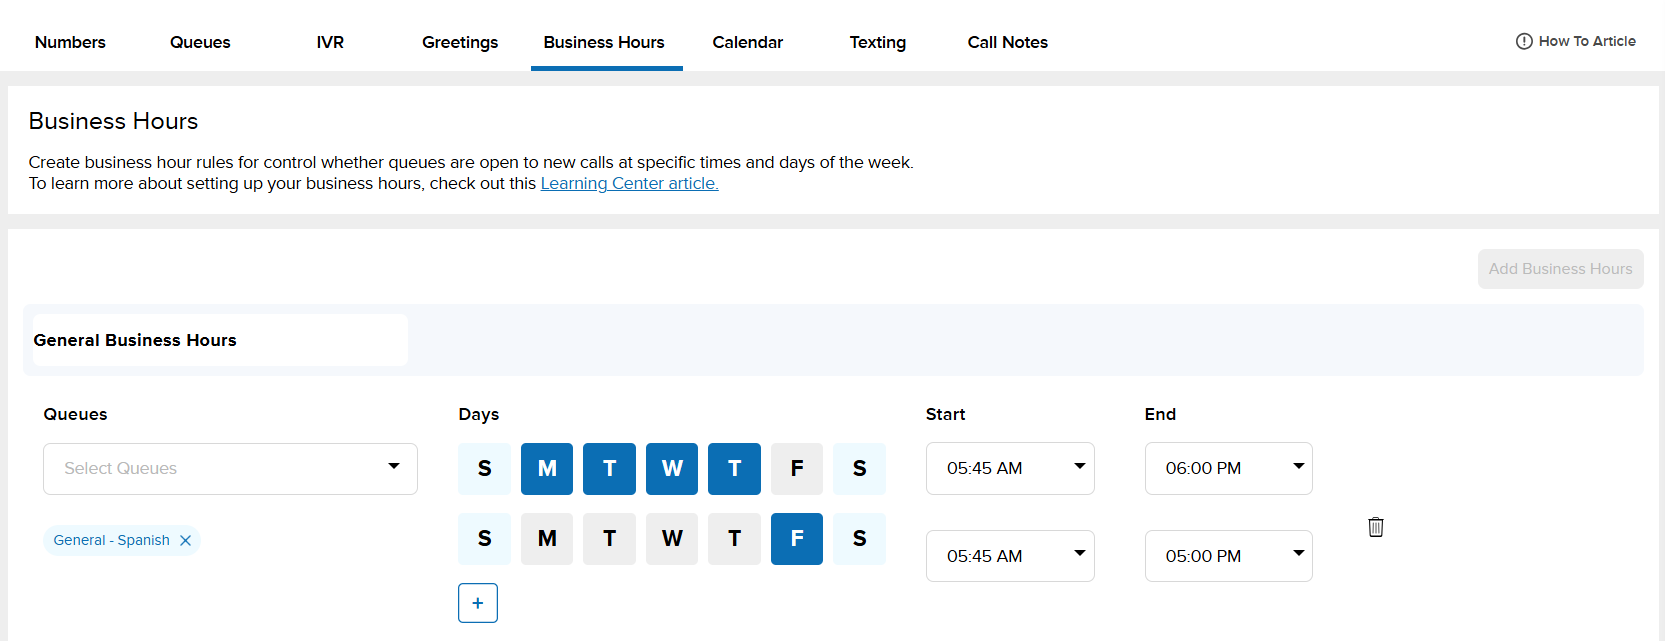Open the Calendar tab

pyautogui.click(x=747, y=42)
